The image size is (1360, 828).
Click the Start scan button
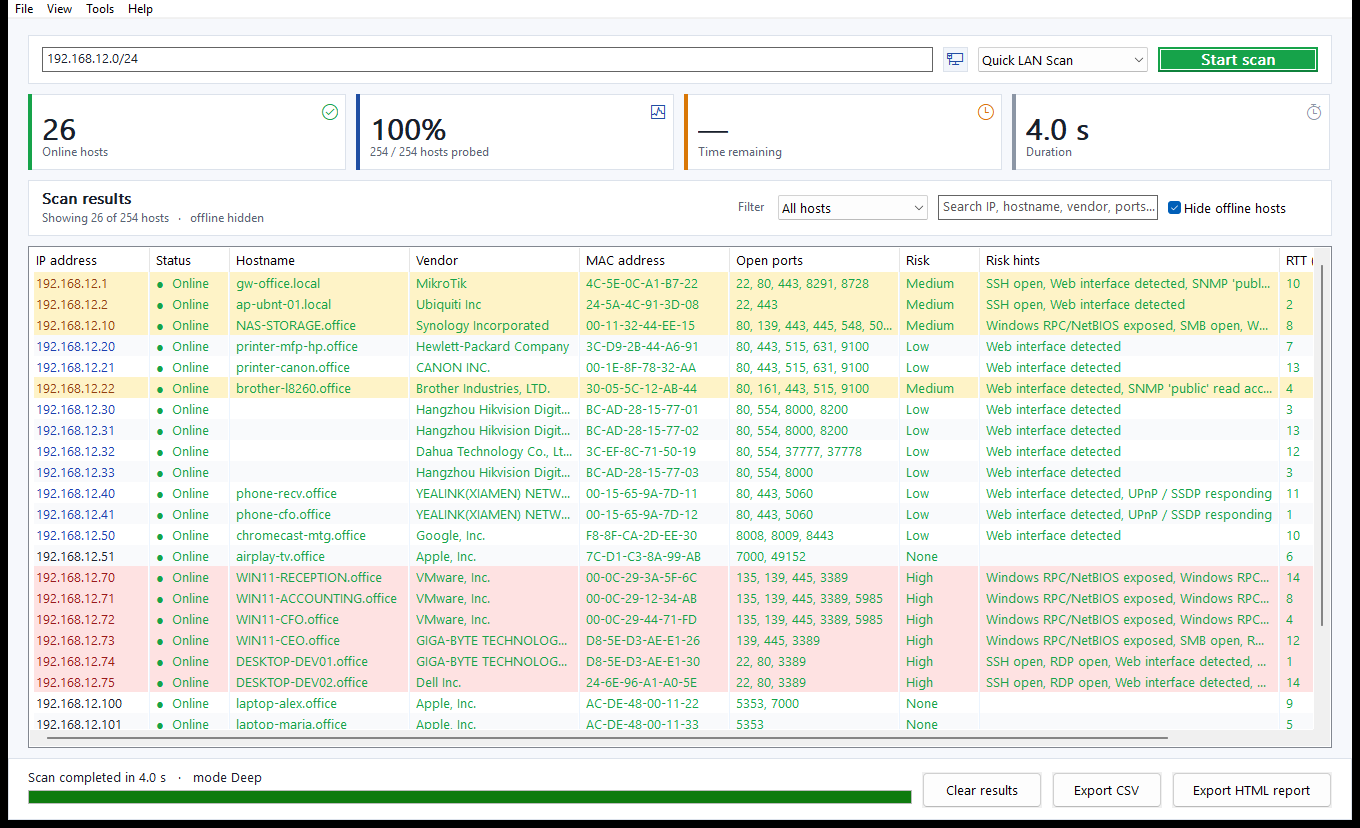click(1238, 60)
